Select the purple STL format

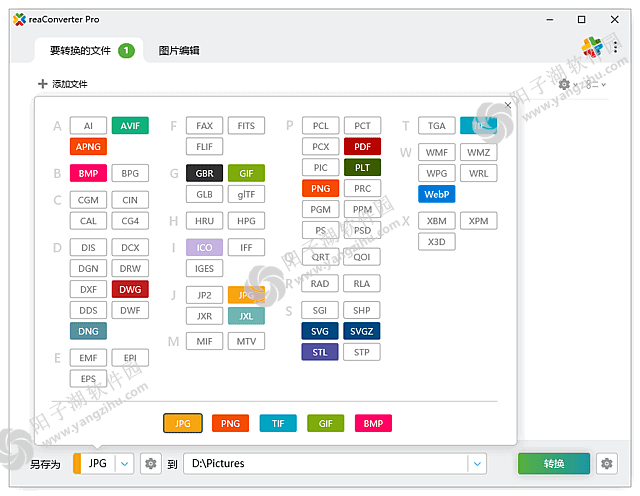point(320,352)
